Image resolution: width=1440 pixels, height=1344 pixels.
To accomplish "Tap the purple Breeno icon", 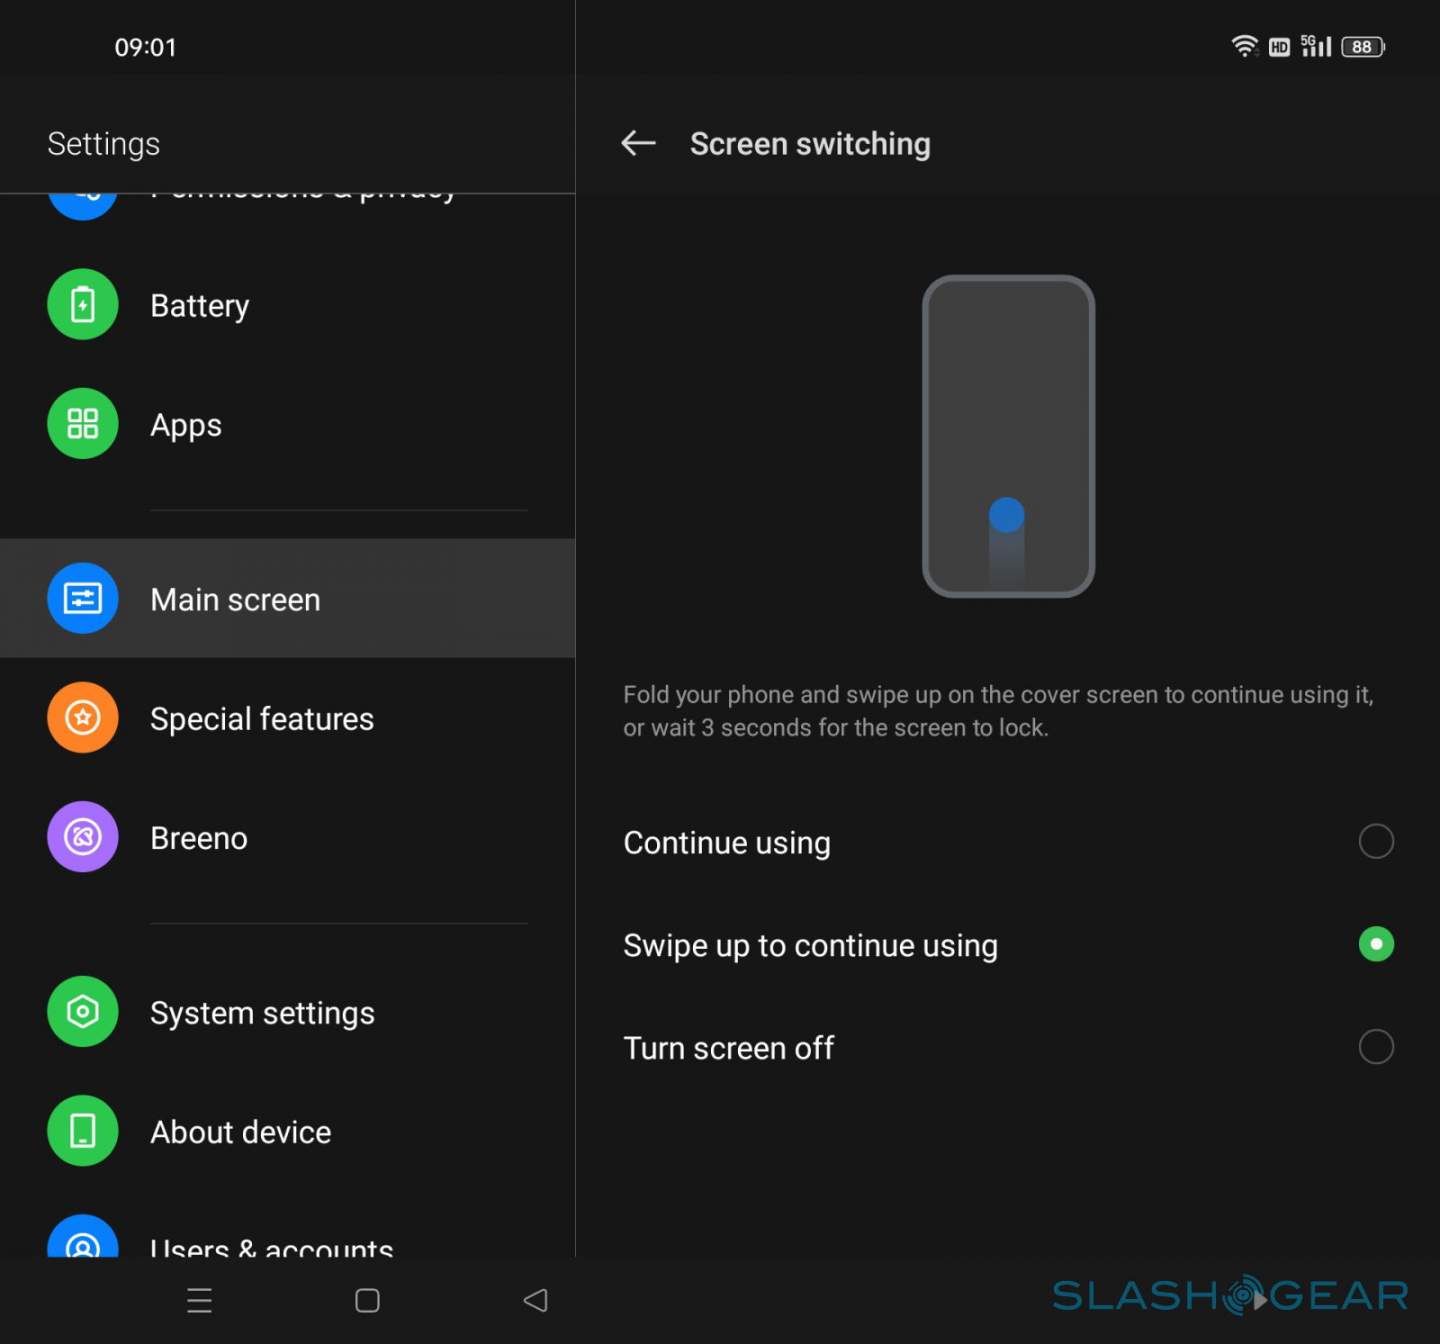I will click(83, 837).
